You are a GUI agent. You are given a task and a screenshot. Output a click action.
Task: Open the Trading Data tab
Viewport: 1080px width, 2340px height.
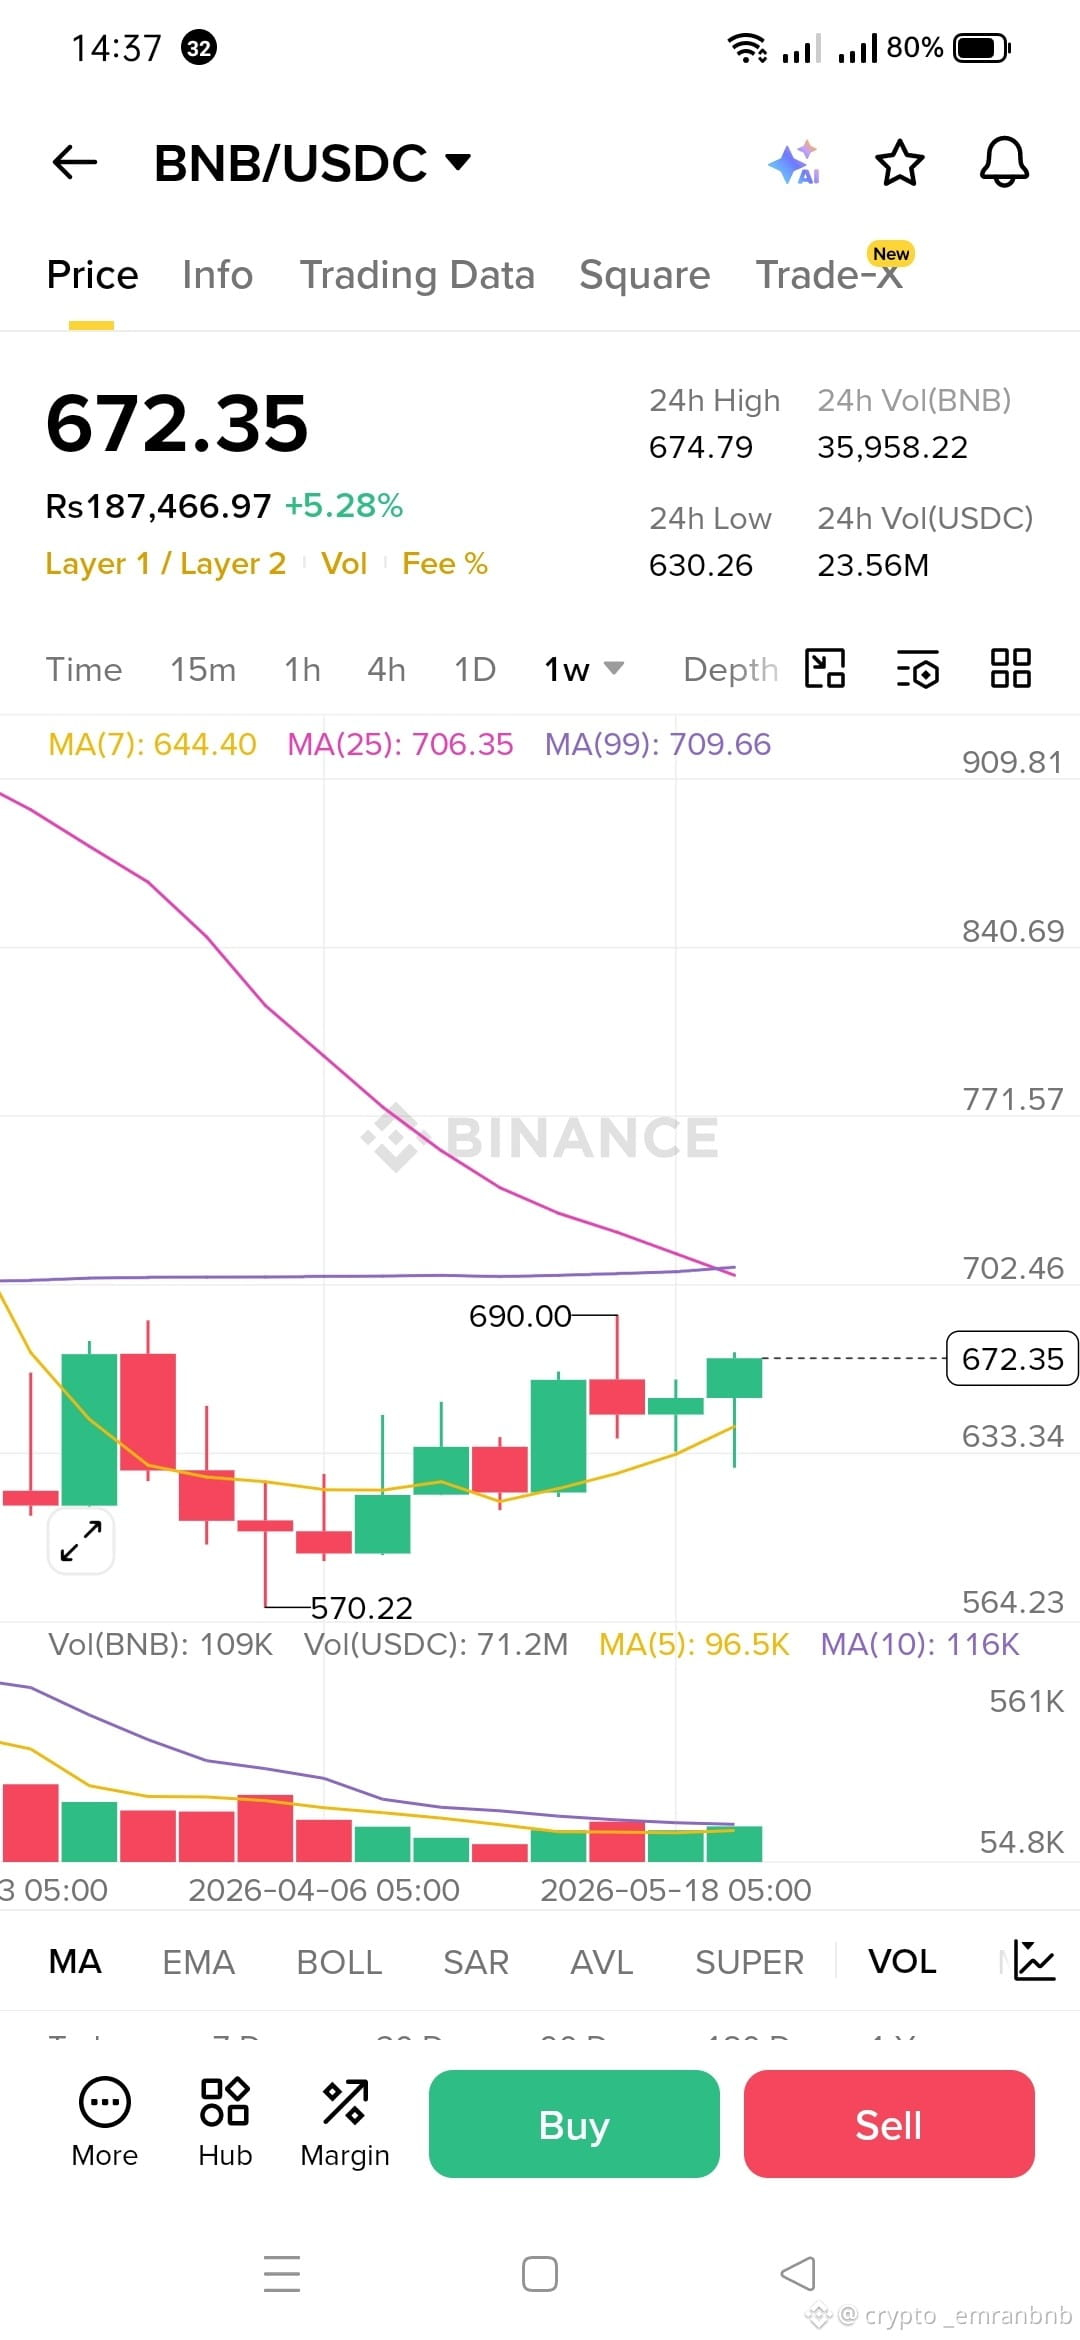point(417,275)
